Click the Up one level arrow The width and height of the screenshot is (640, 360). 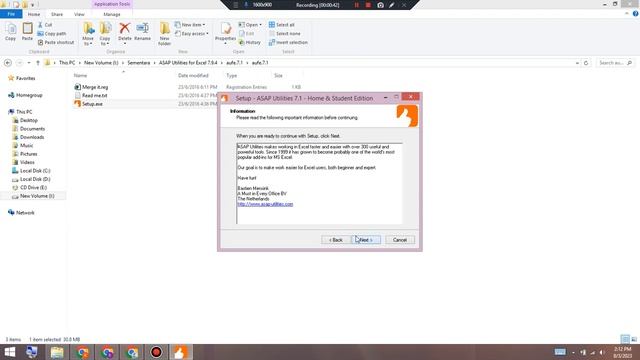click(38, 63)
